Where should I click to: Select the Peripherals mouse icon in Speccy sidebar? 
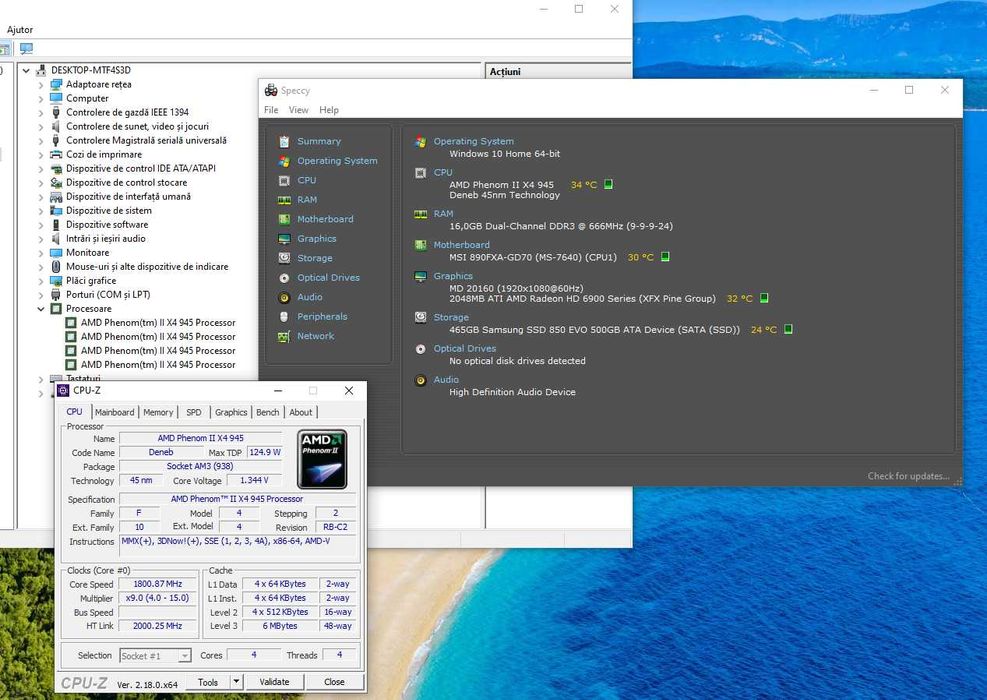[285, 317]
